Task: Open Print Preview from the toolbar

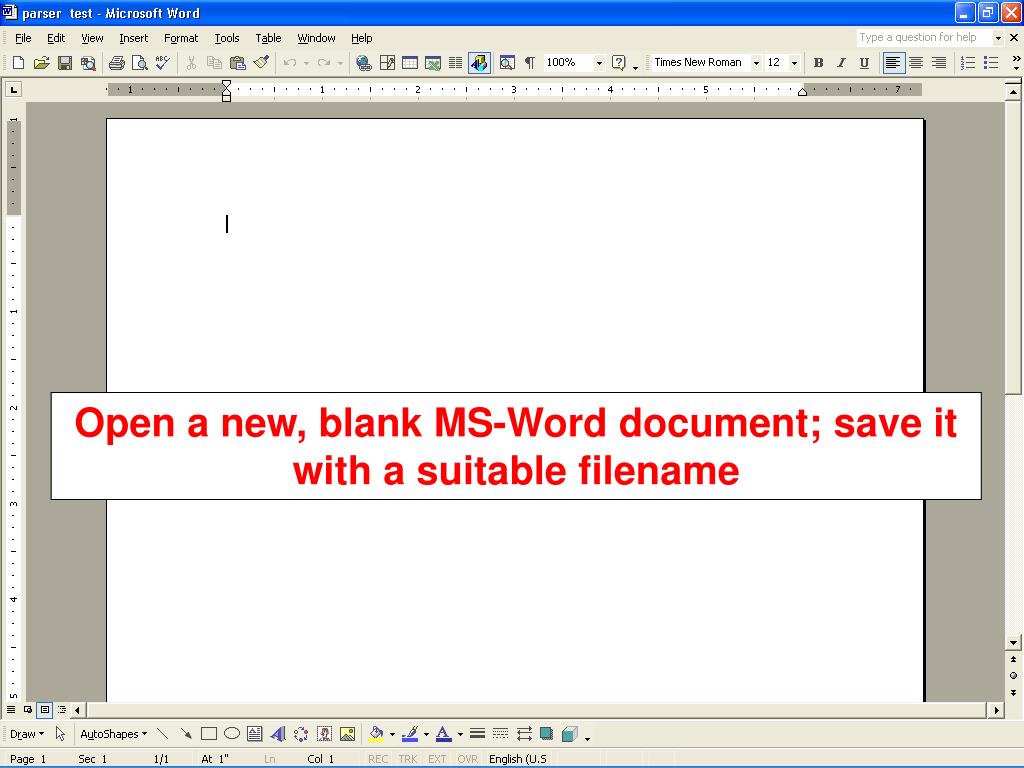Action: 139,63
